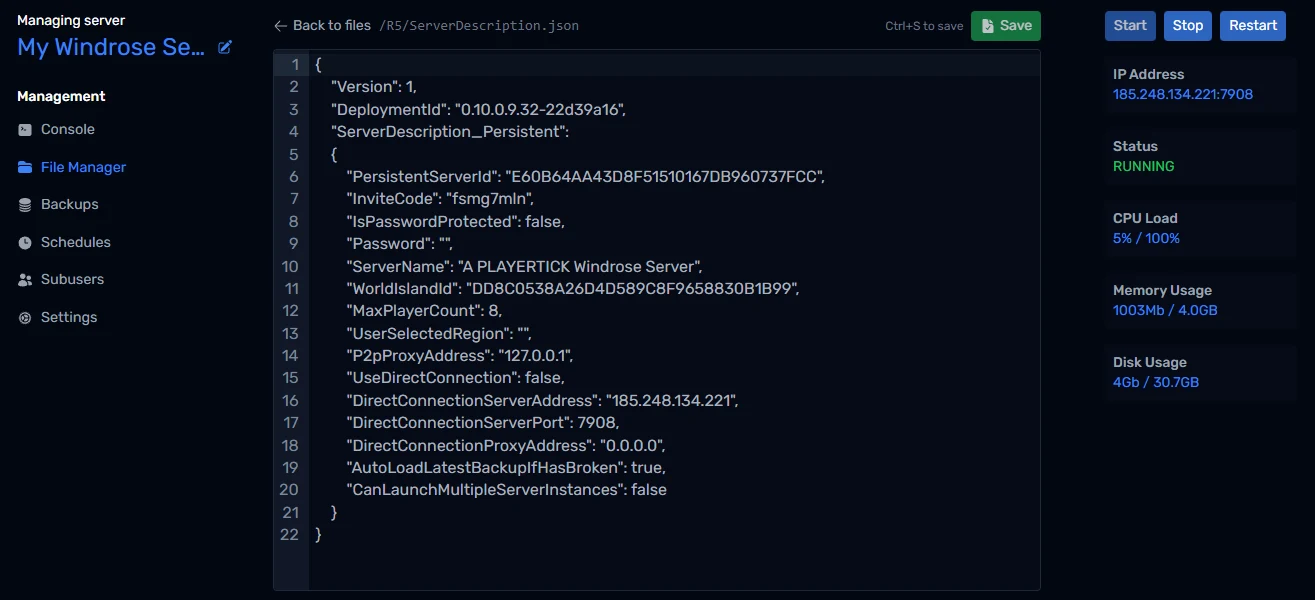The width and height of the screenshot is (1315, 600).
Task: Place cursor on the "Version": 1 line
Action: tap(374, 87)
